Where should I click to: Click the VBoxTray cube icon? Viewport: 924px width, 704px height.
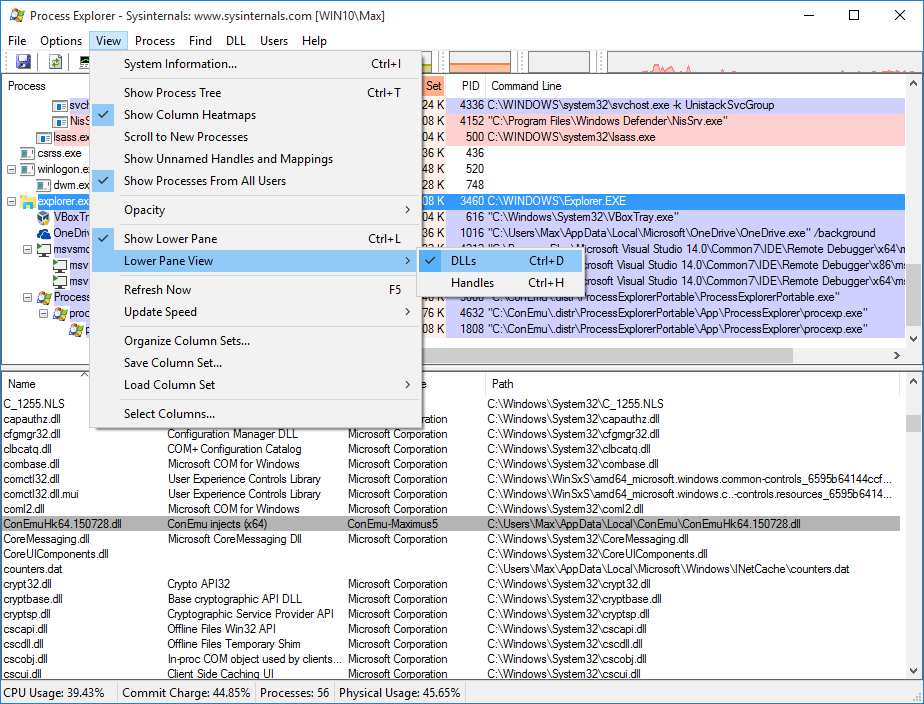(44, 217)
